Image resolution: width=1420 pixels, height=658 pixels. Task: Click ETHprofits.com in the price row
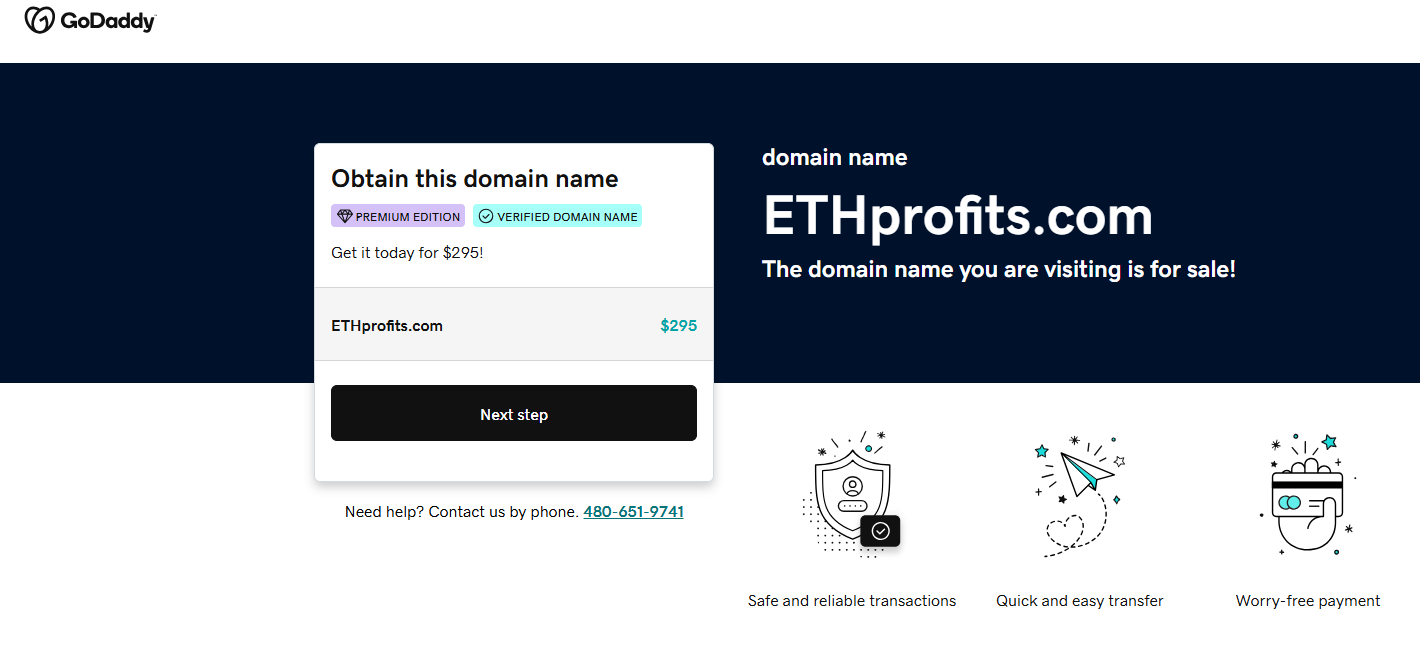tap(387, 325)
